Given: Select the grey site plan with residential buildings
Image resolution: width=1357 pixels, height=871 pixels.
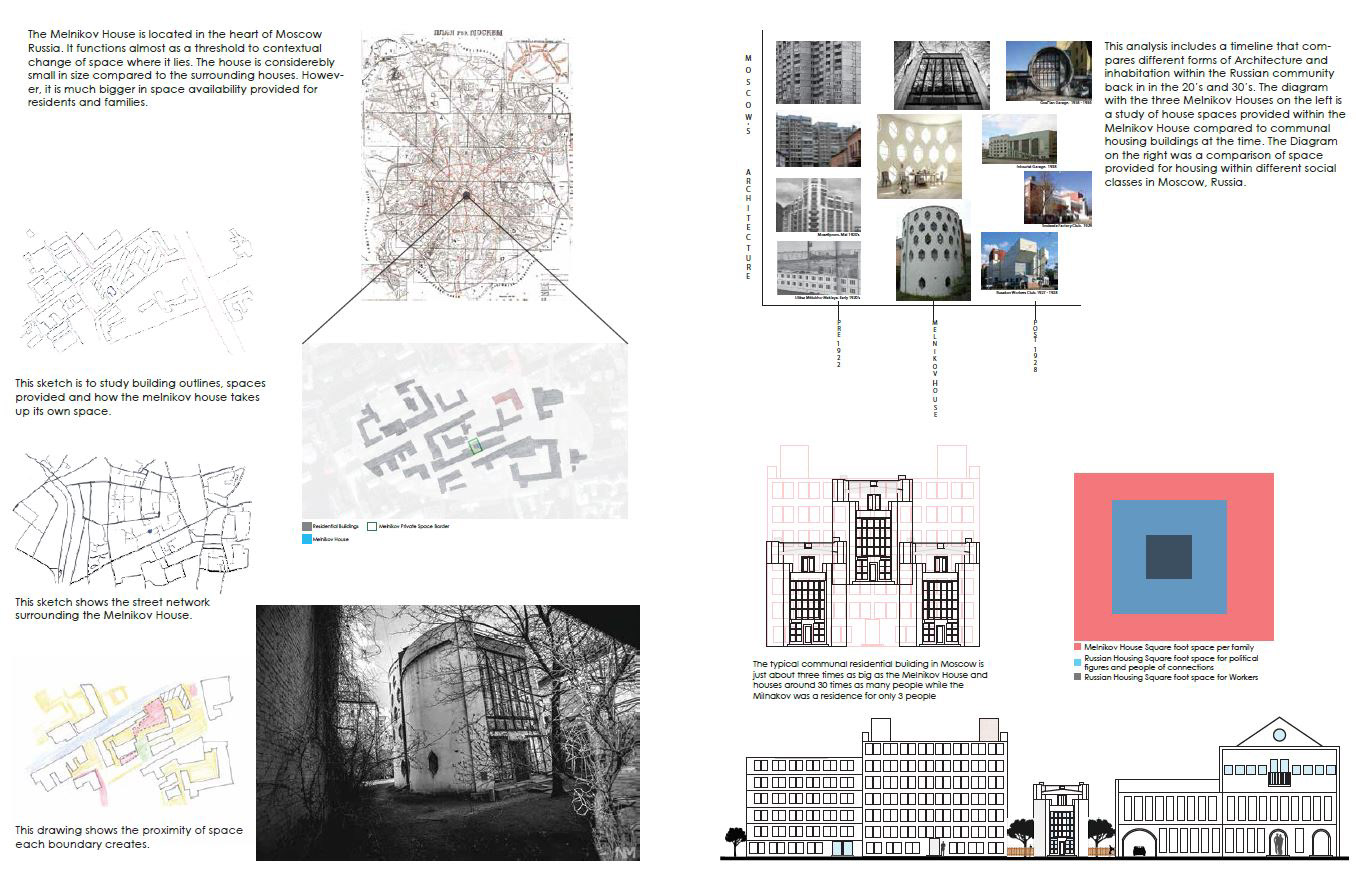Looking at the screenshot, I should point(465,431).
